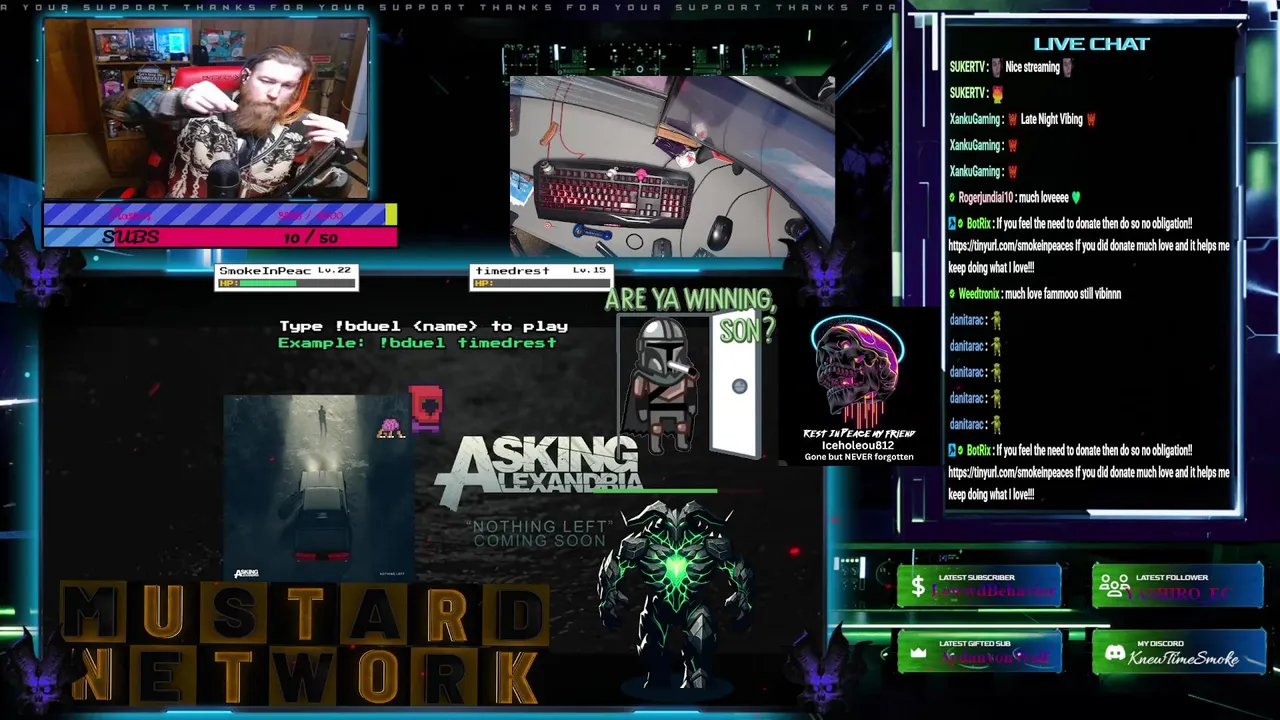
Task: Click the green heart emote after 'much loveeee'
Action: pyautogui.click(x=1076, y=198)
